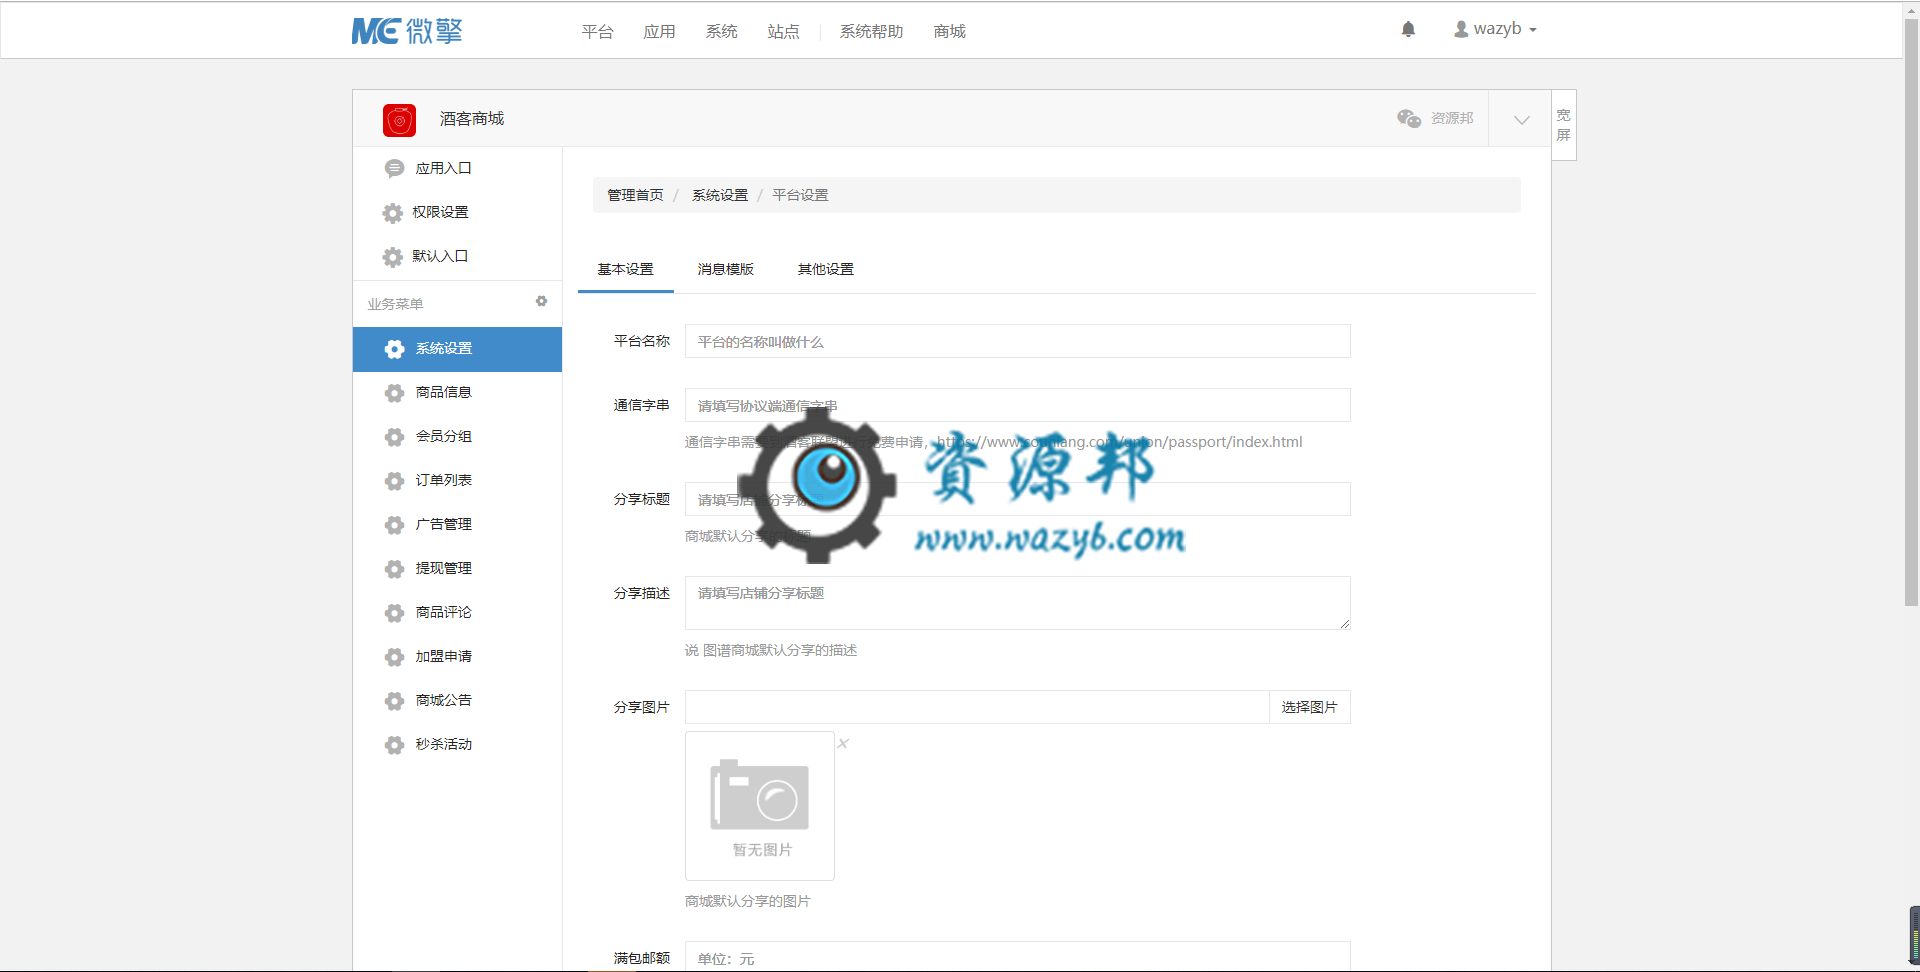Go to 管理首页 breadcrumb link
This screenshot has height=972, width=1920.
[635, 195]
